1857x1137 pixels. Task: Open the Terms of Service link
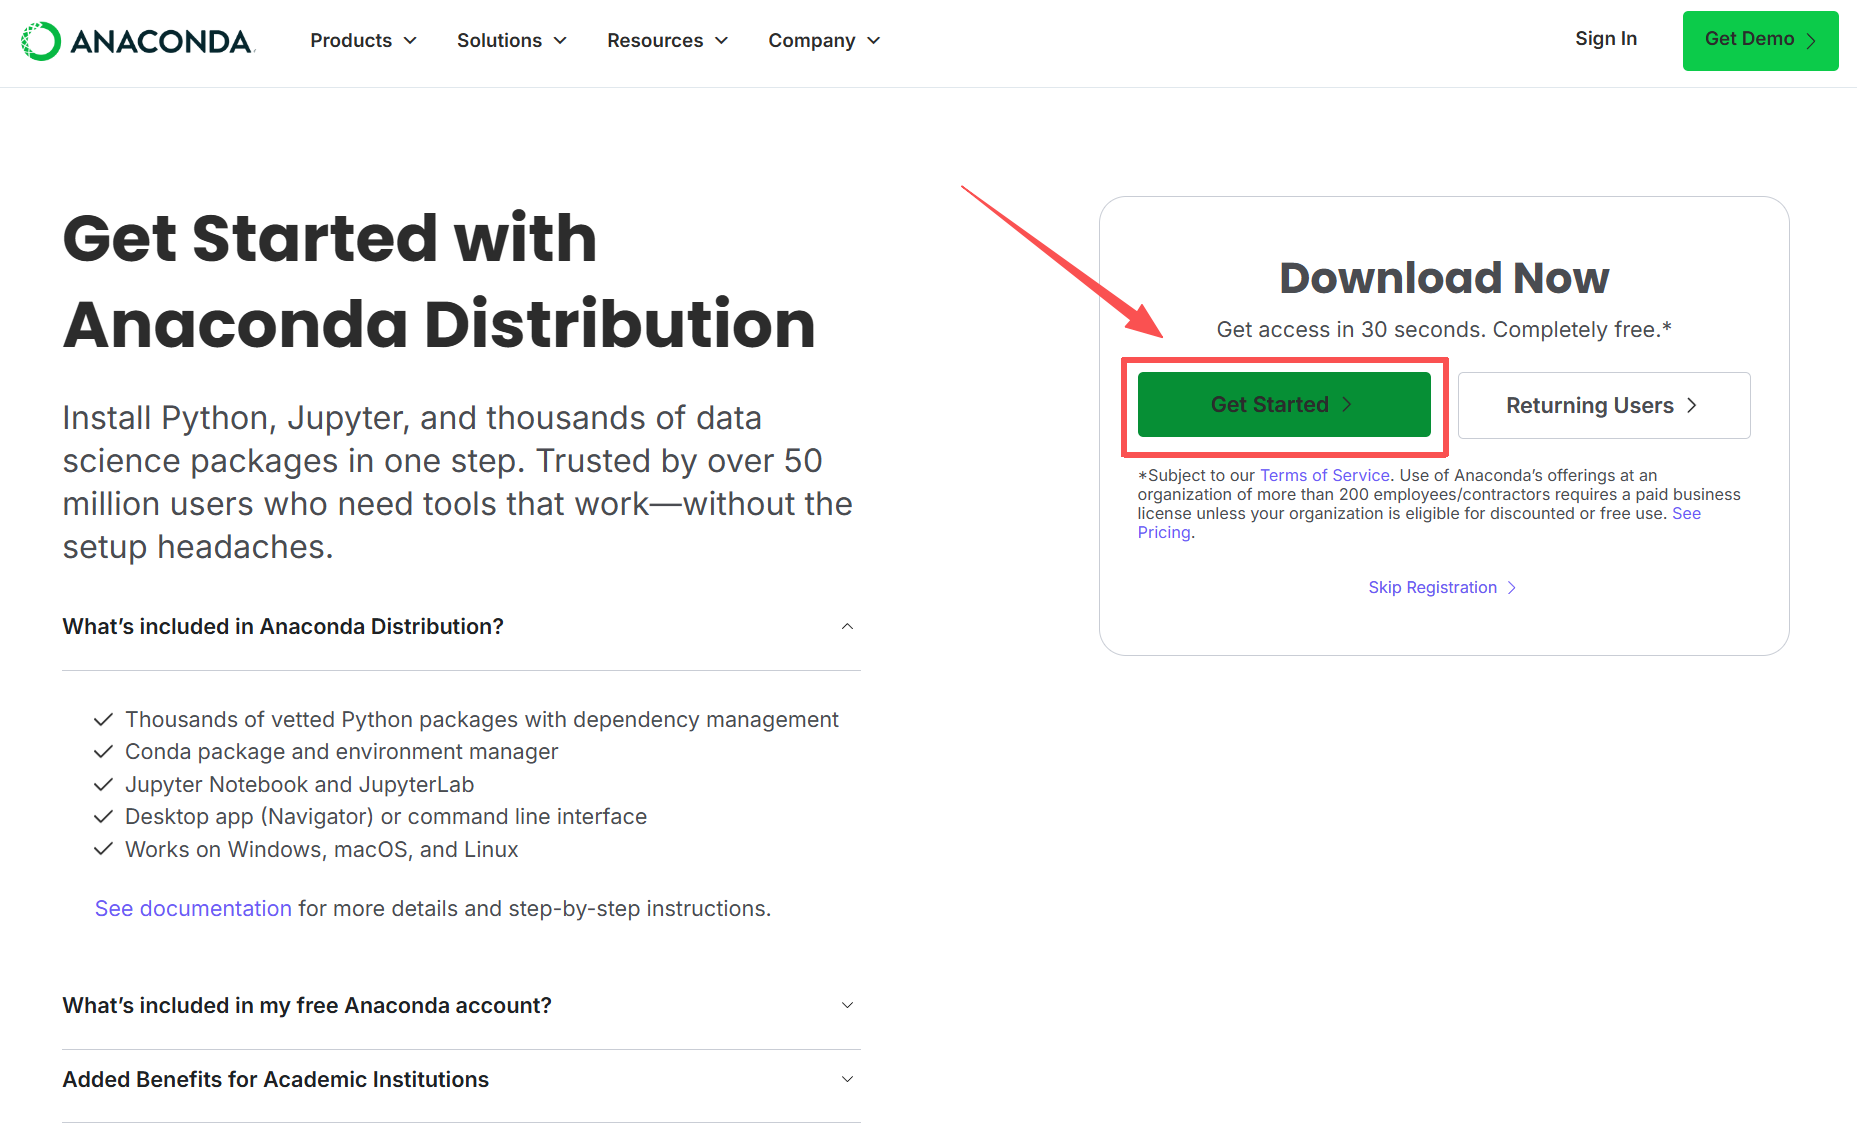(1324, 476)
